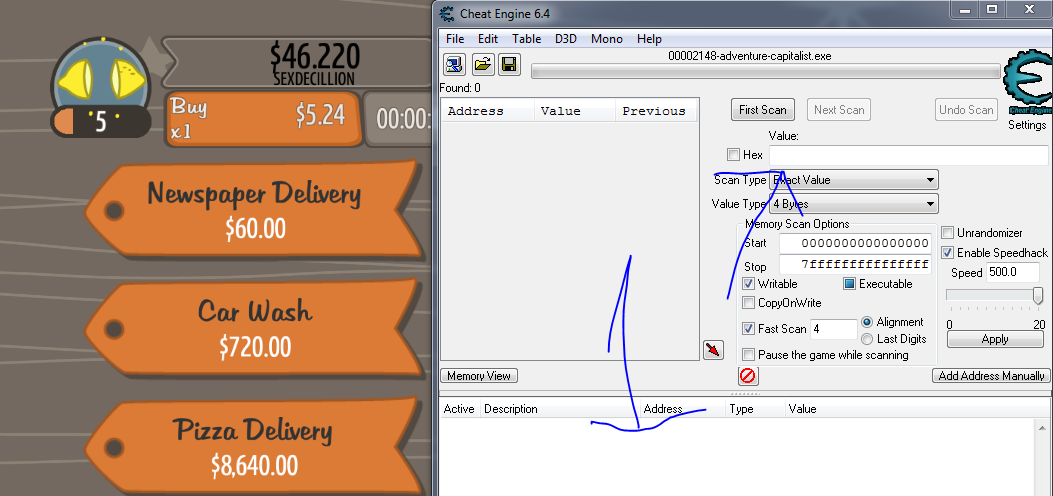Open the Value Type dropdown
This screenshot has width=1053, height=496.
[x=854, y=203]
